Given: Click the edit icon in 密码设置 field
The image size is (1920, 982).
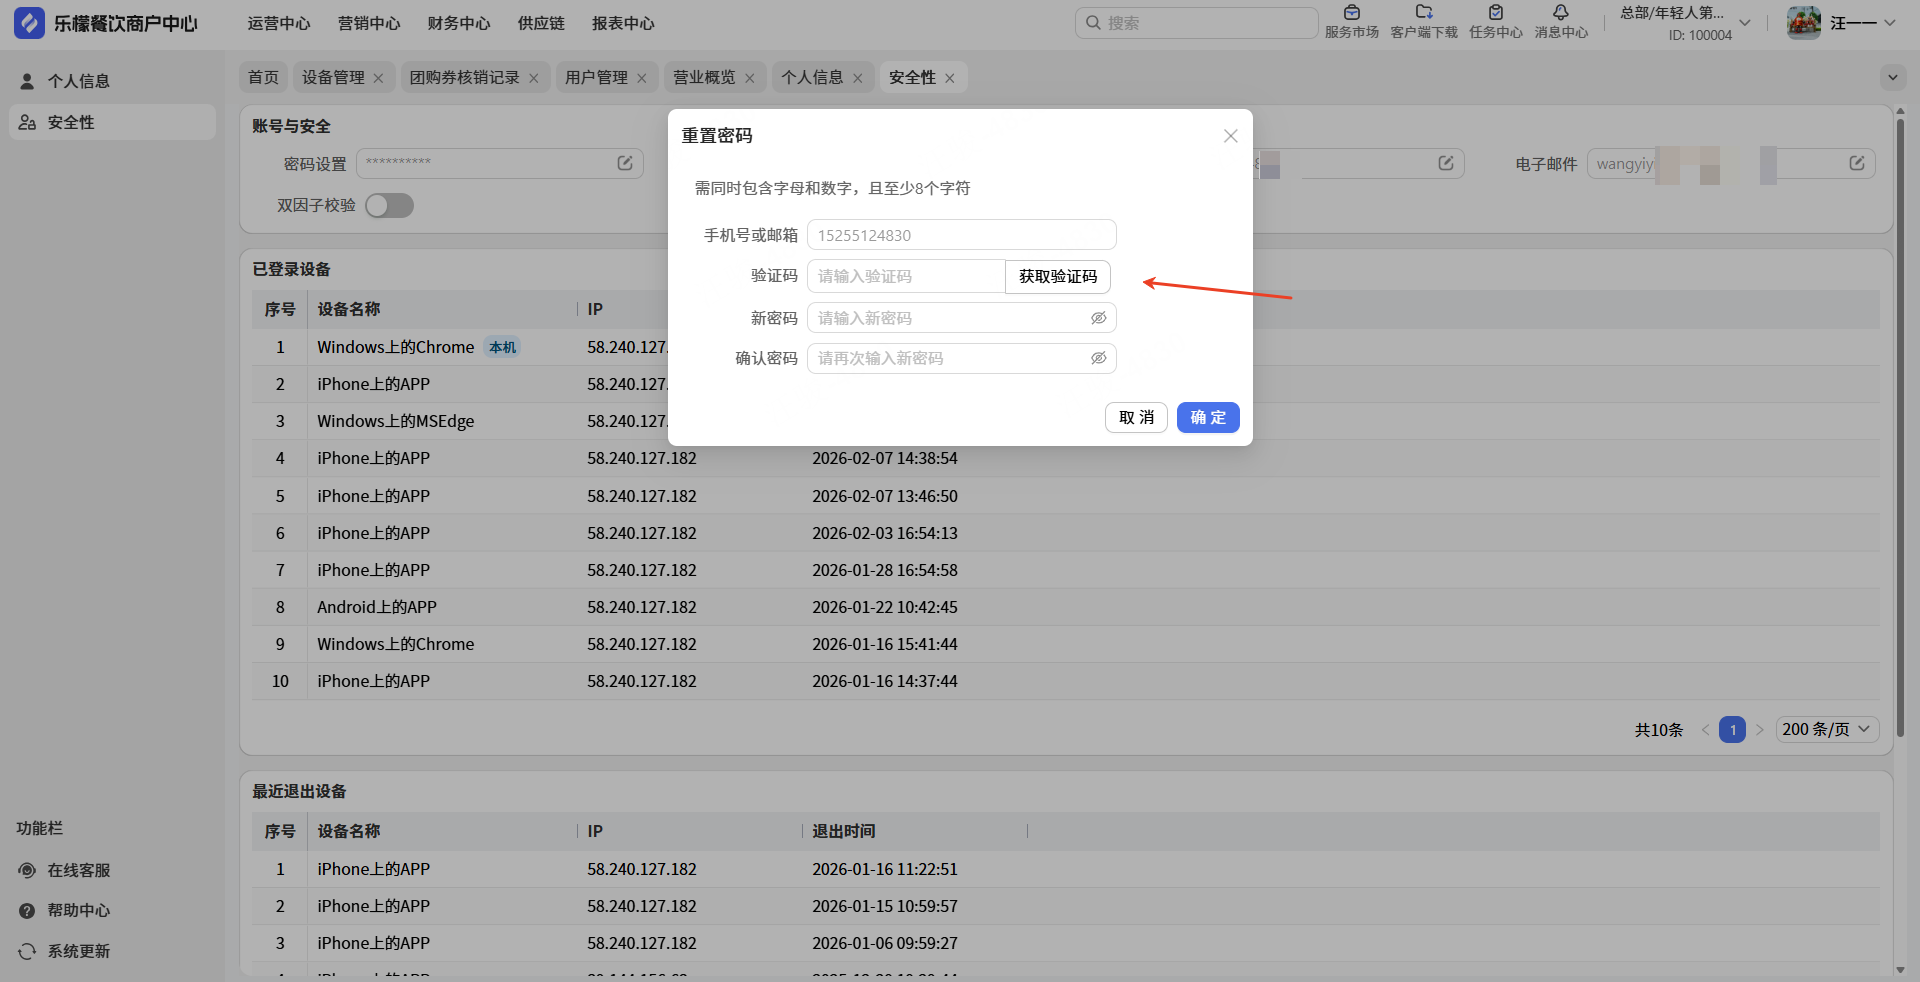Looking at the screenshot, I should tap(625, 163).
